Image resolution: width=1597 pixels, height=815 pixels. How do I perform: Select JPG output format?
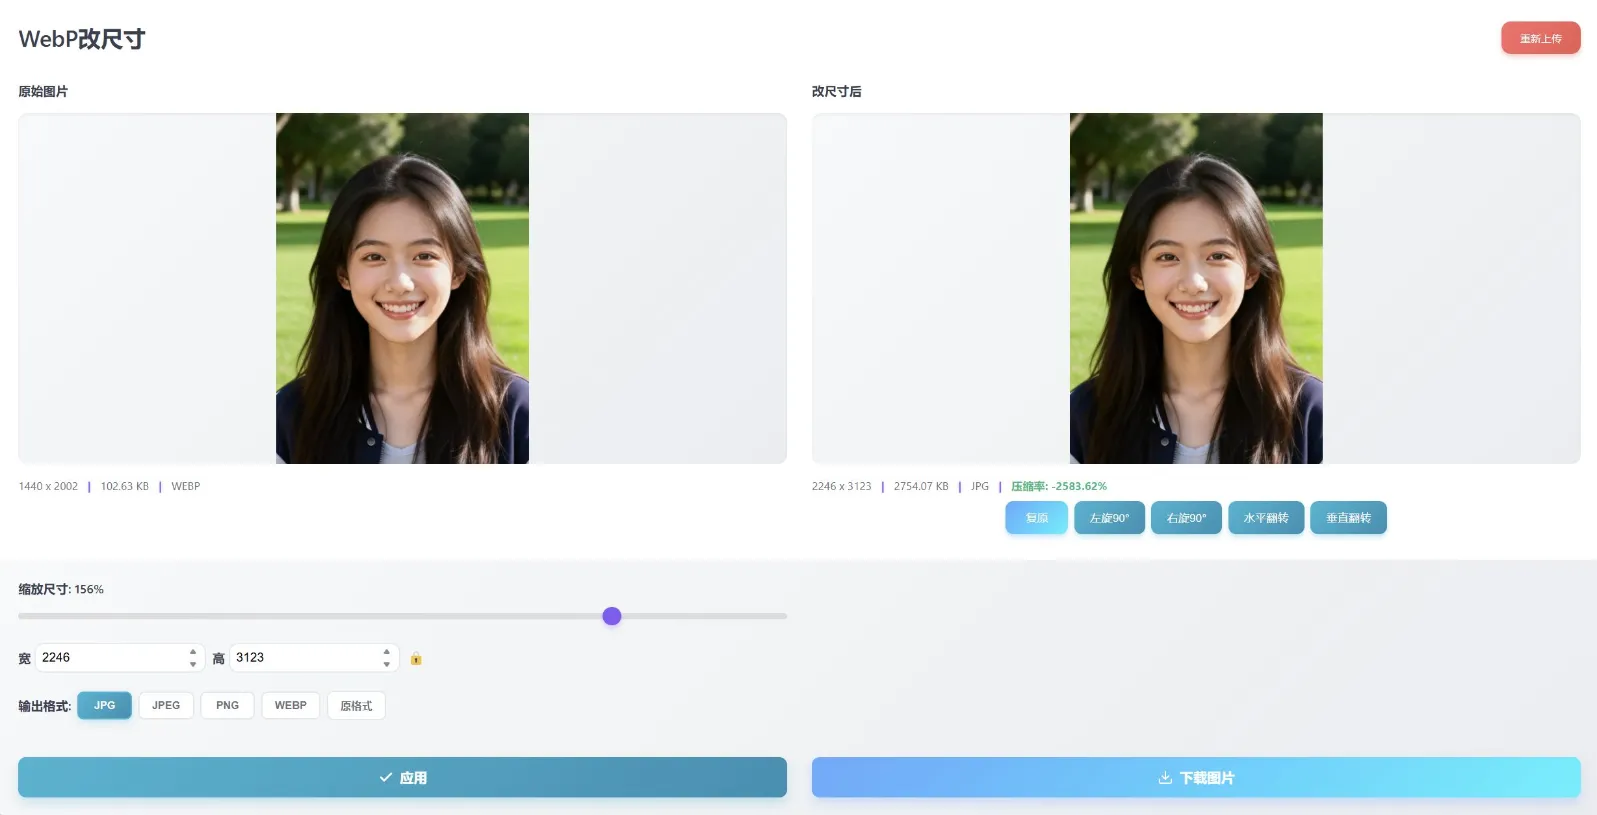click(x=105, y=705)
